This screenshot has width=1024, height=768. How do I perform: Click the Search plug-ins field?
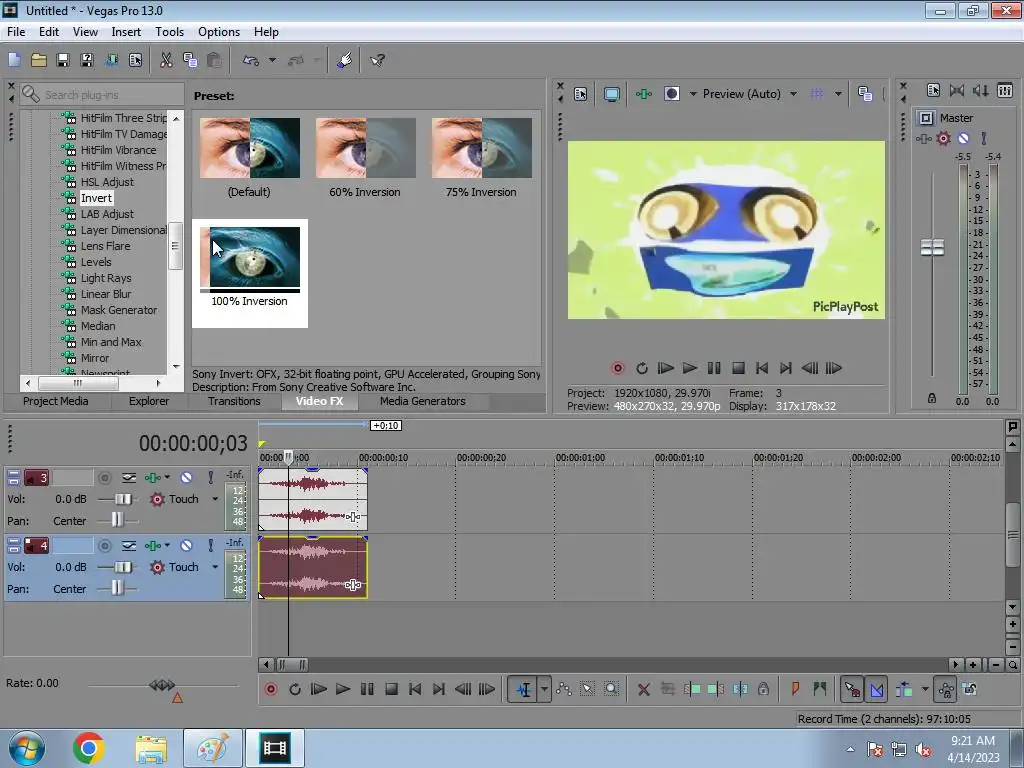point(101,95)
